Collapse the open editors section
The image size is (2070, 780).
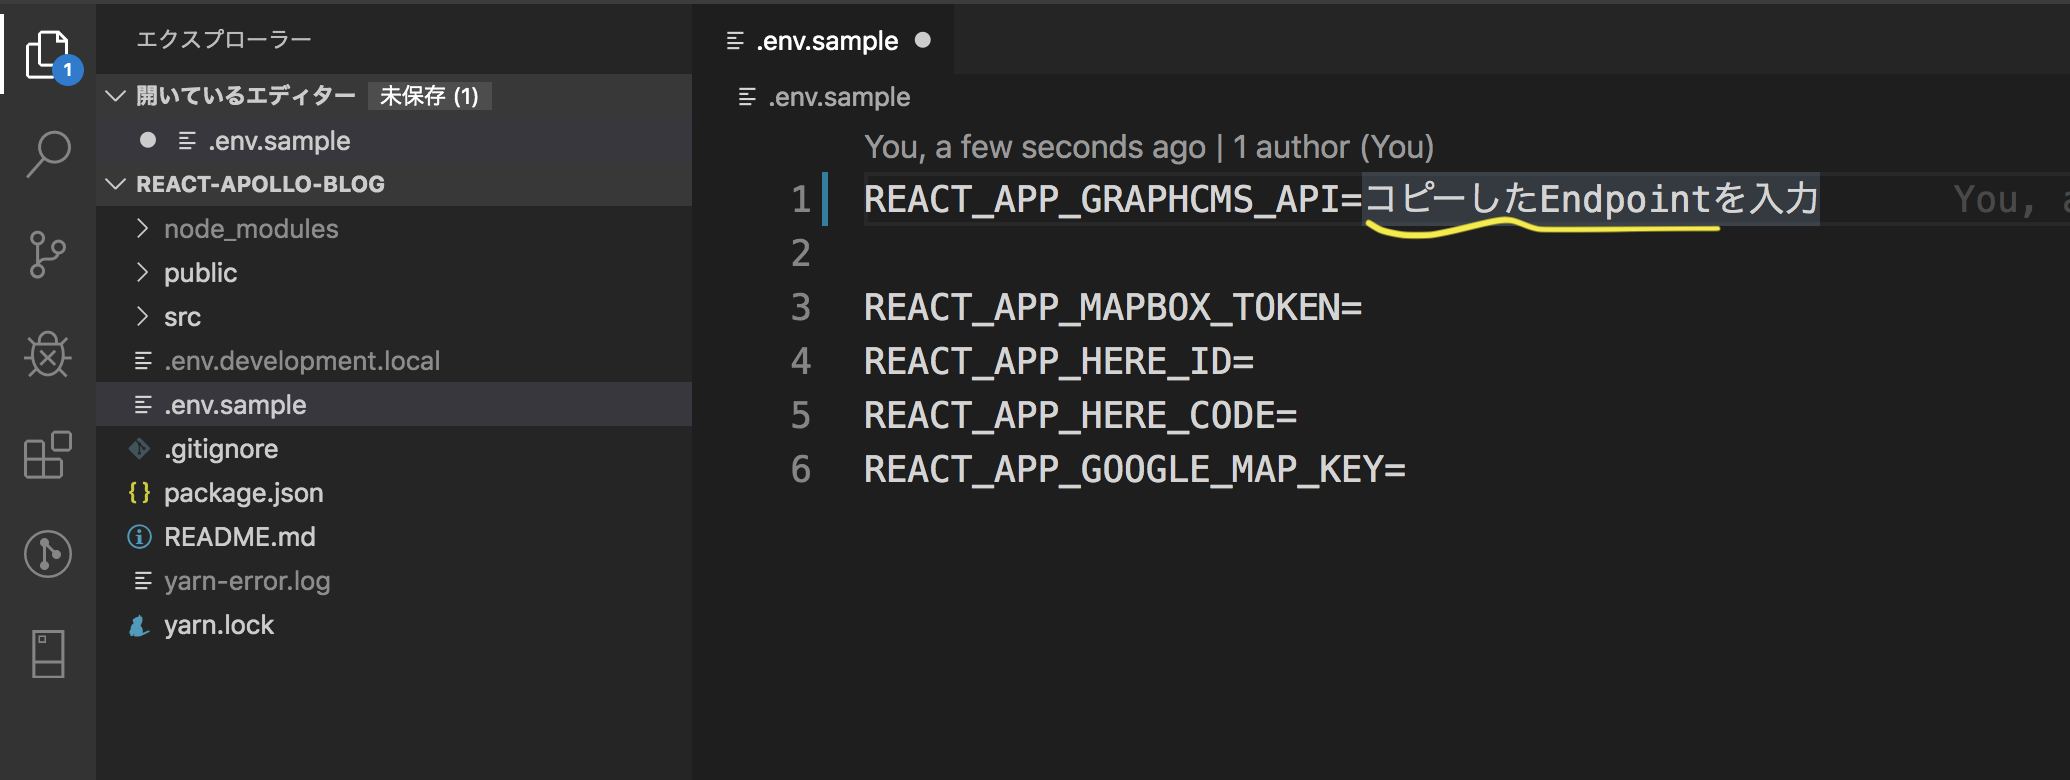coord(116,96)
